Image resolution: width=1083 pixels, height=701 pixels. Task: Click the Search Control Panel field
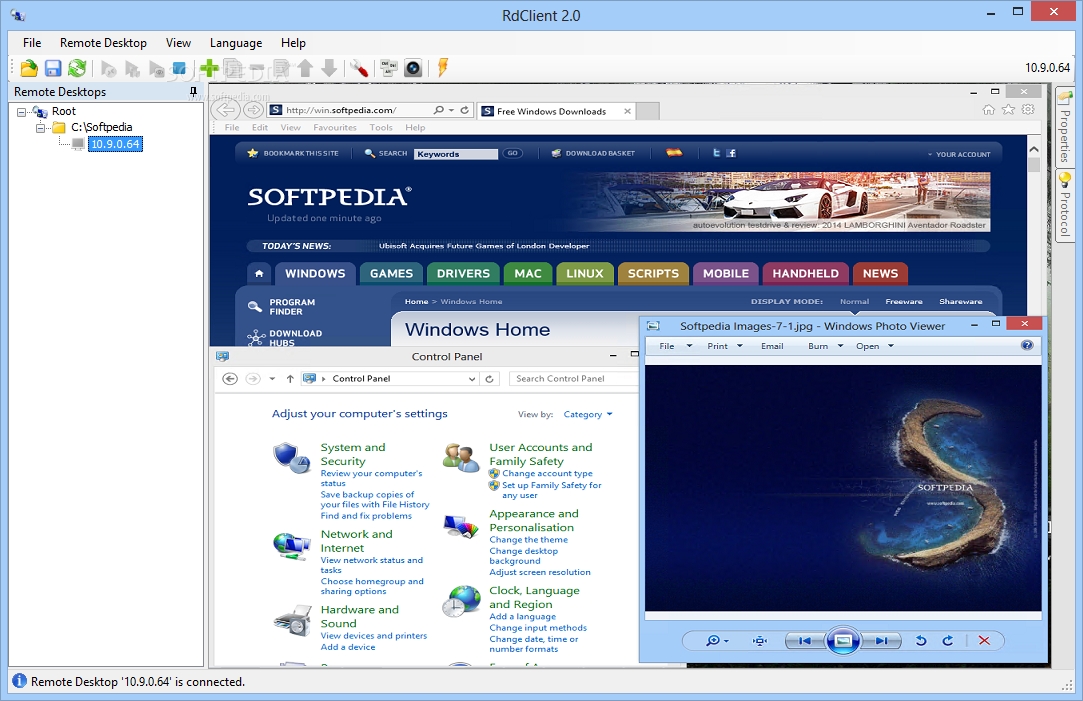pyautogui.click(x=573, y=378)
